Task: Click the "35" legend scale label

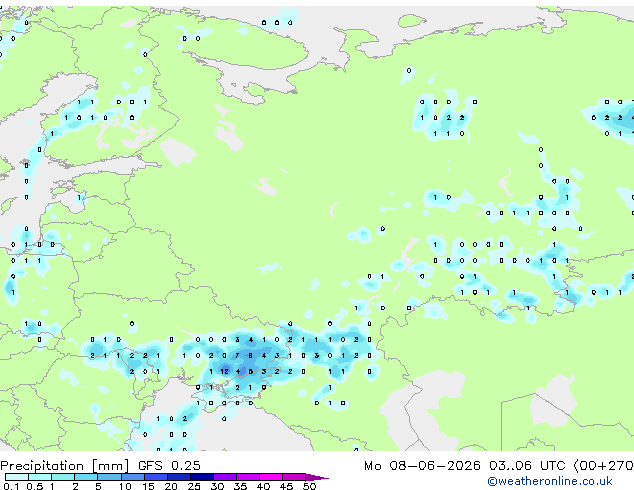Action: point(240,486)
